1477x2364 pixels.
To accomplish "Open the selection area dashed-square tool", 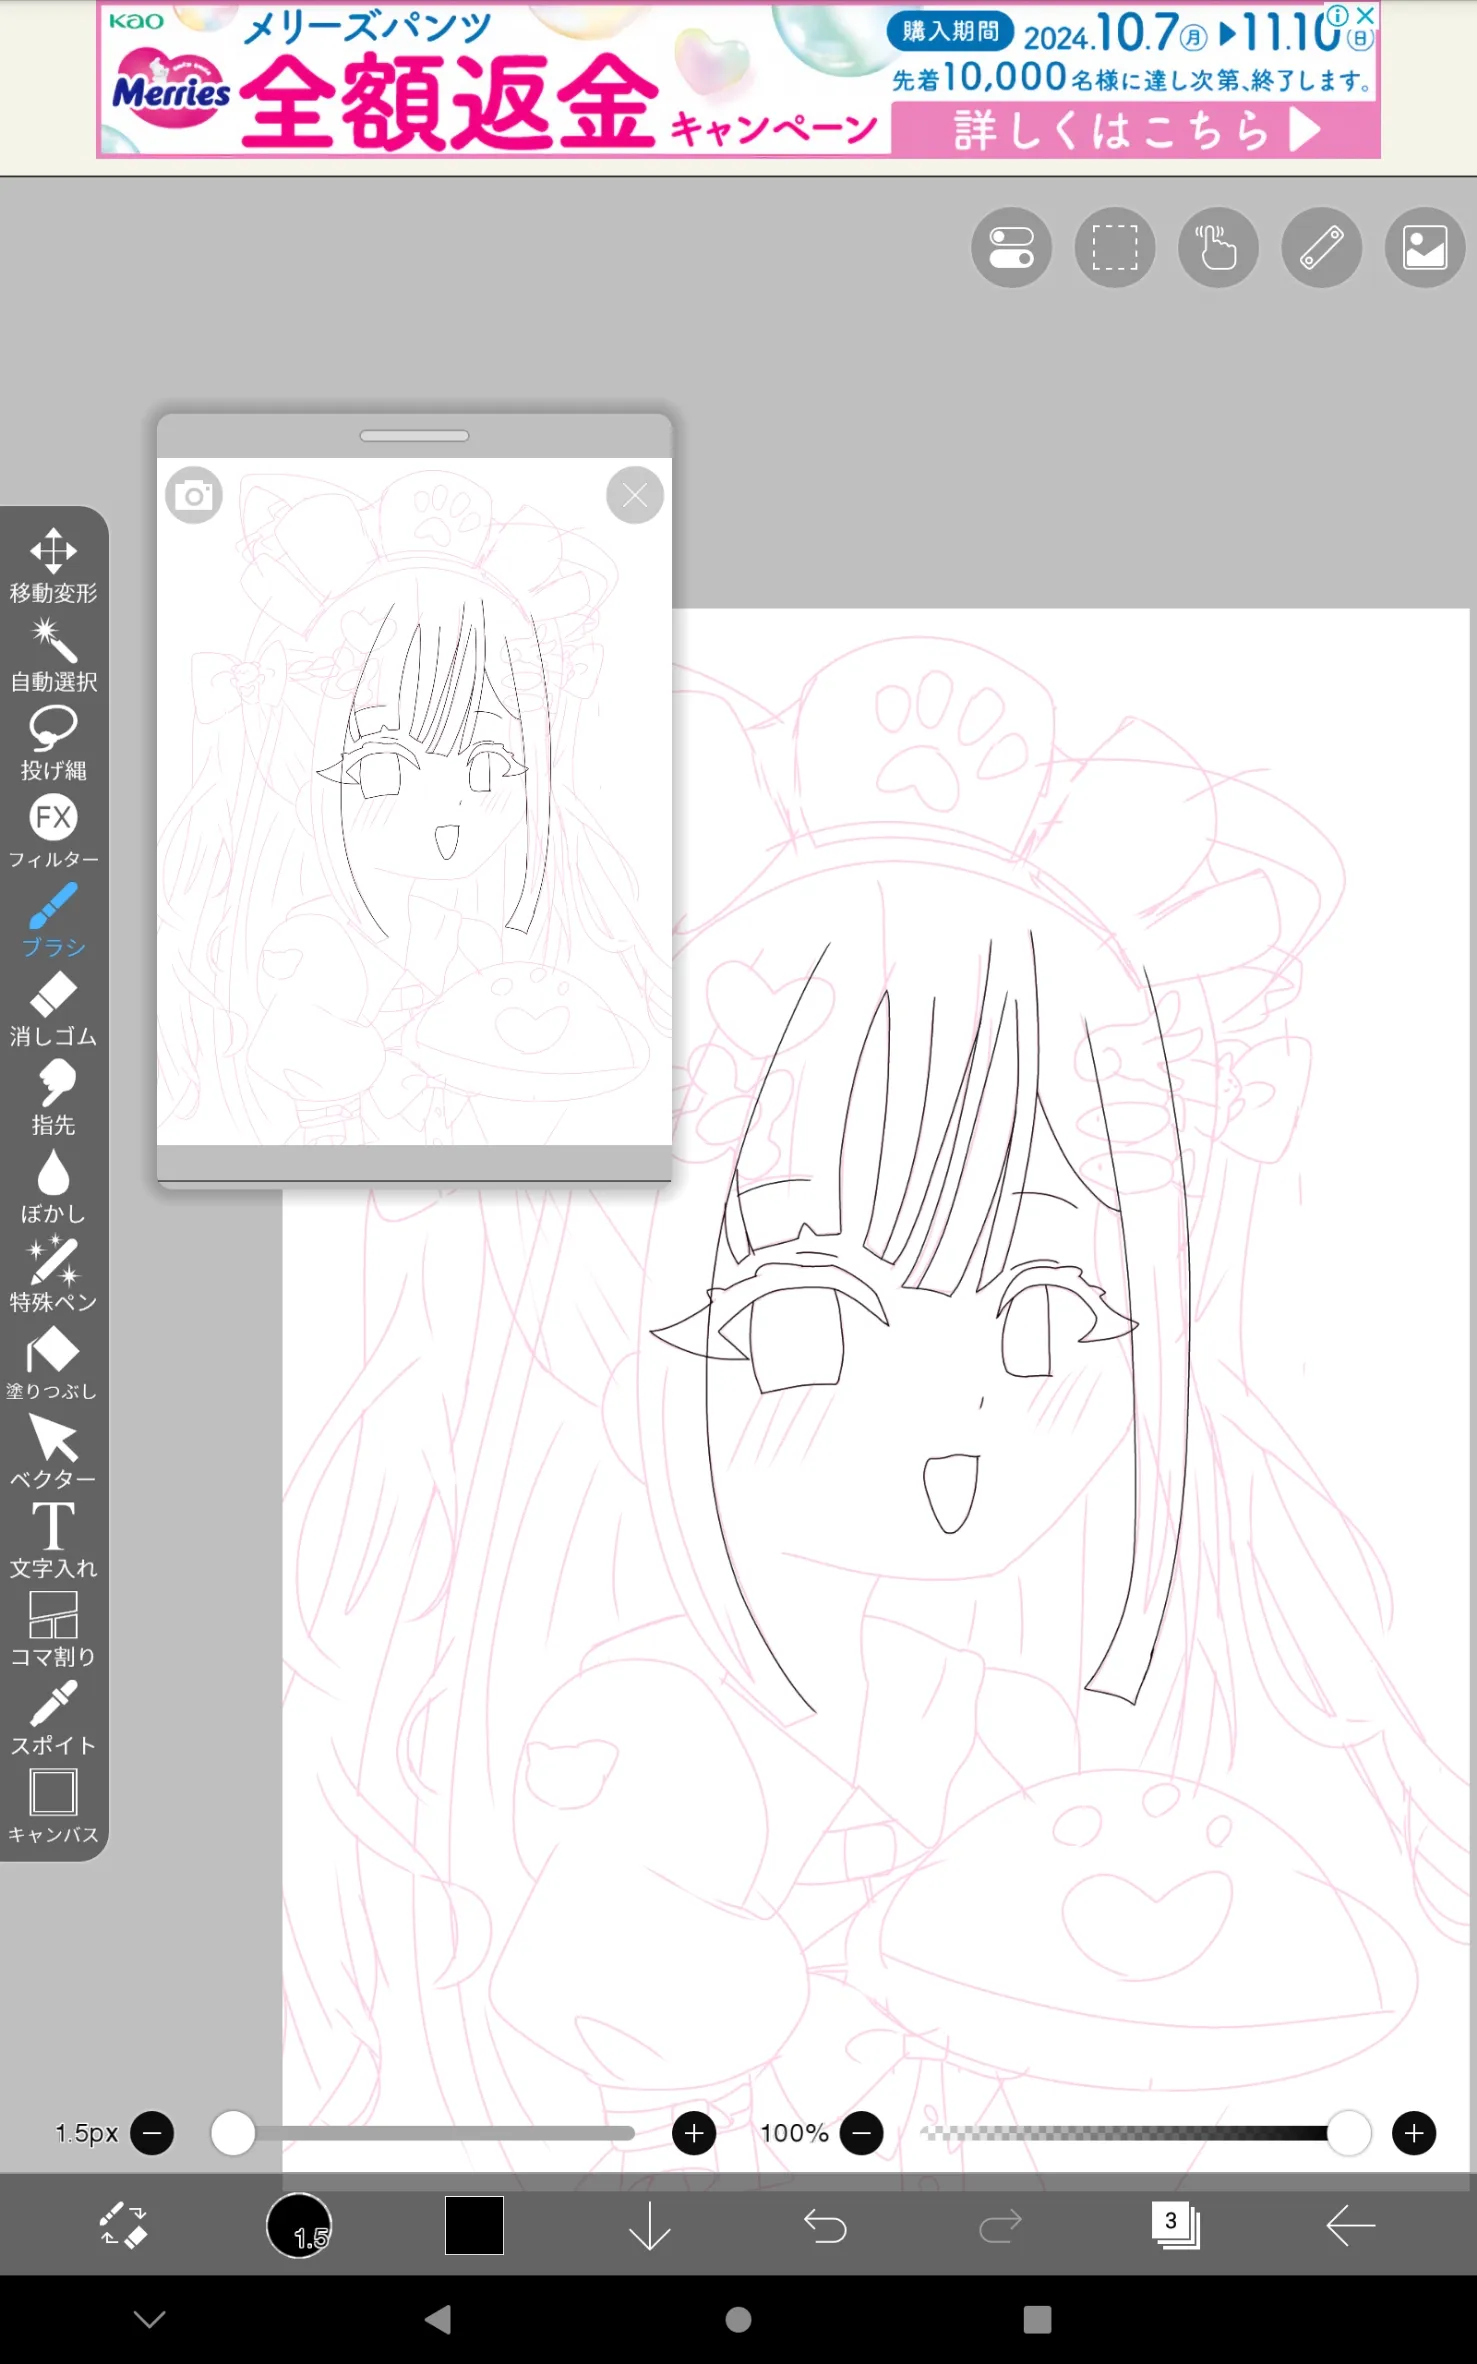I will pyautogui.click(x=1115, y=247).
